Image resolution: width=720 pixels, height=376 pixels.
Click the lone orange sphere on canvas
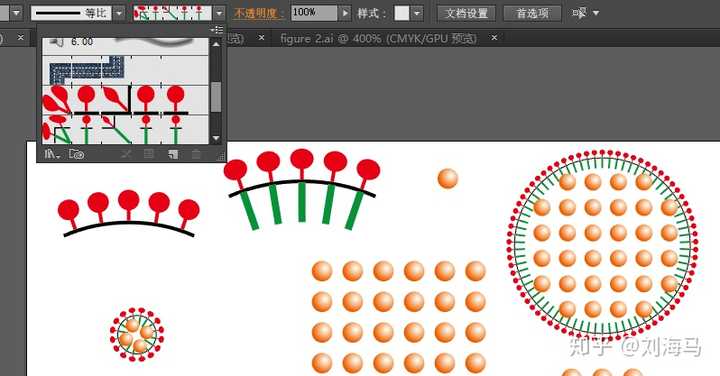(x=448, y=179)
